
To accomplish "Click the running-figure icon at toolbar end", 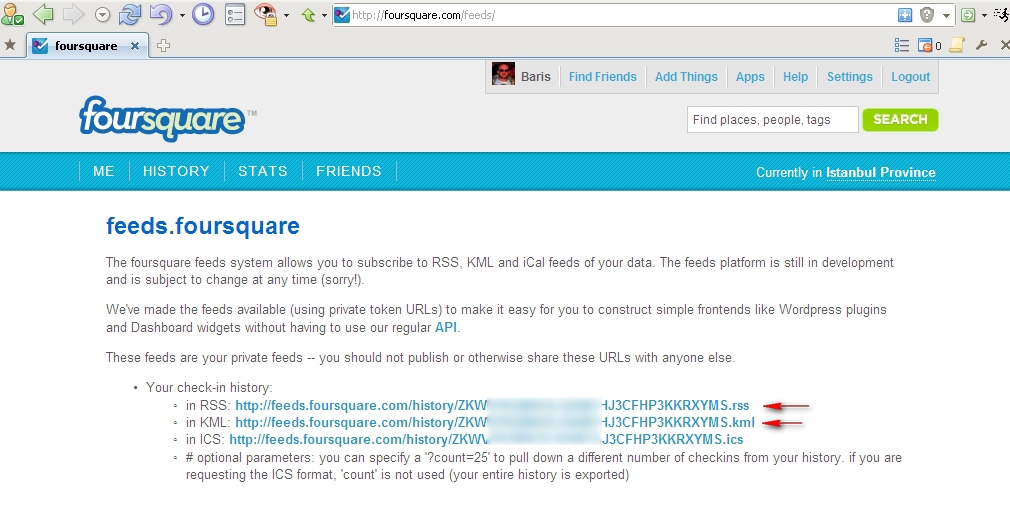I will (x=1002, y=14).
